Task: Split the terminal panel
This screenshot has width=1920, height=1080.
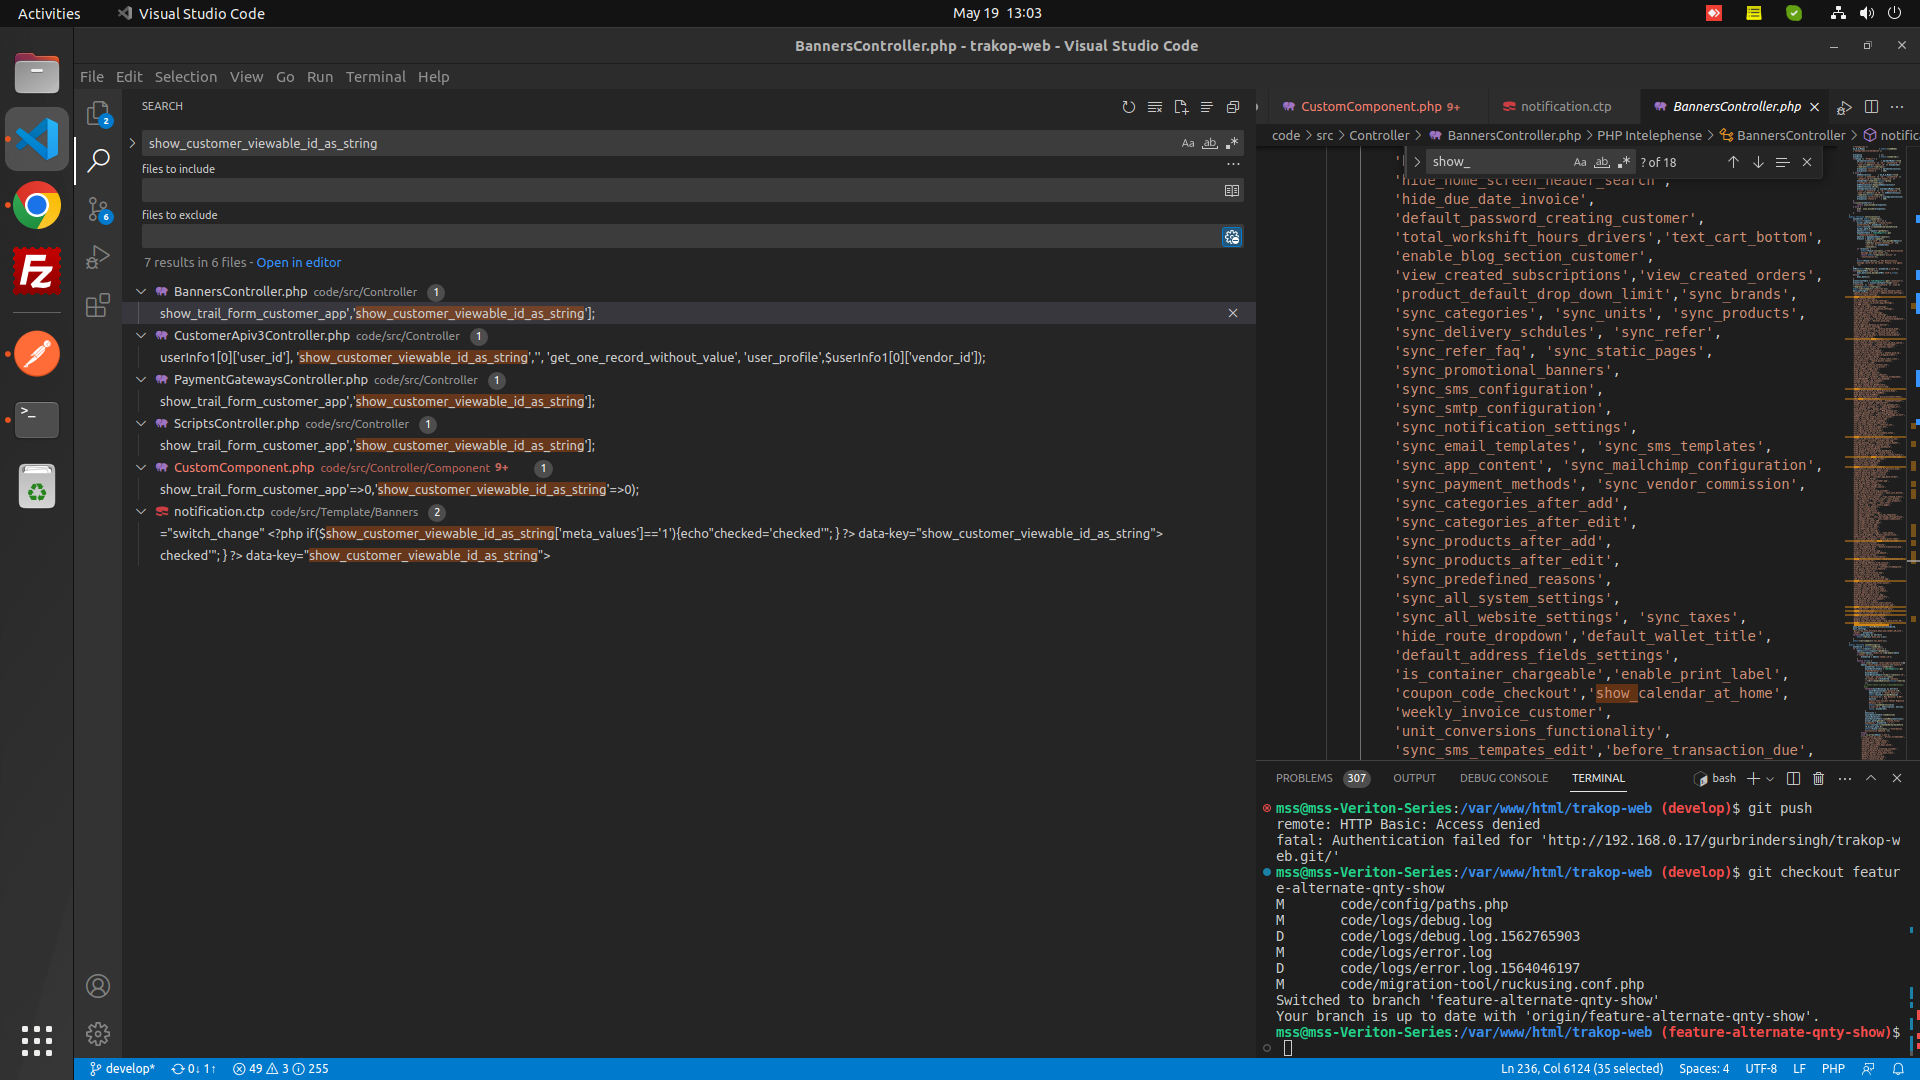Action: [1793, 778]
